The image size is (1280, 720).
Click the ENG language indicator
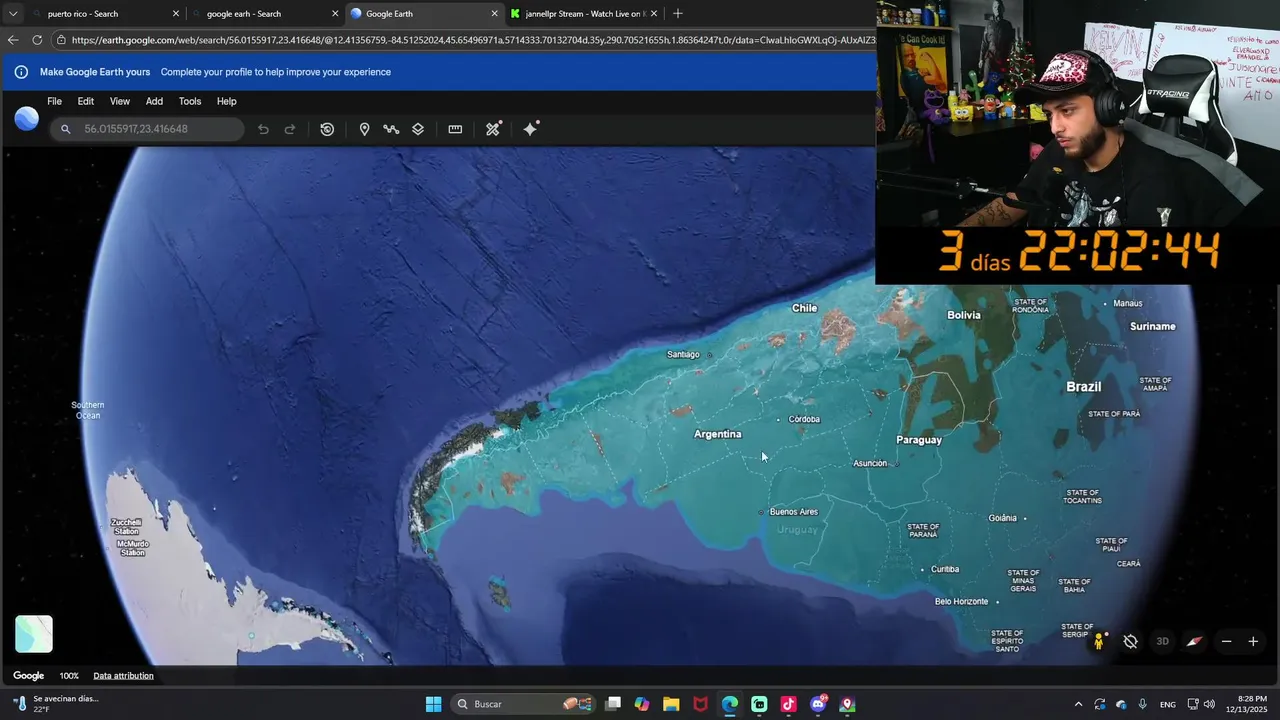click(x=1167, y=705)
